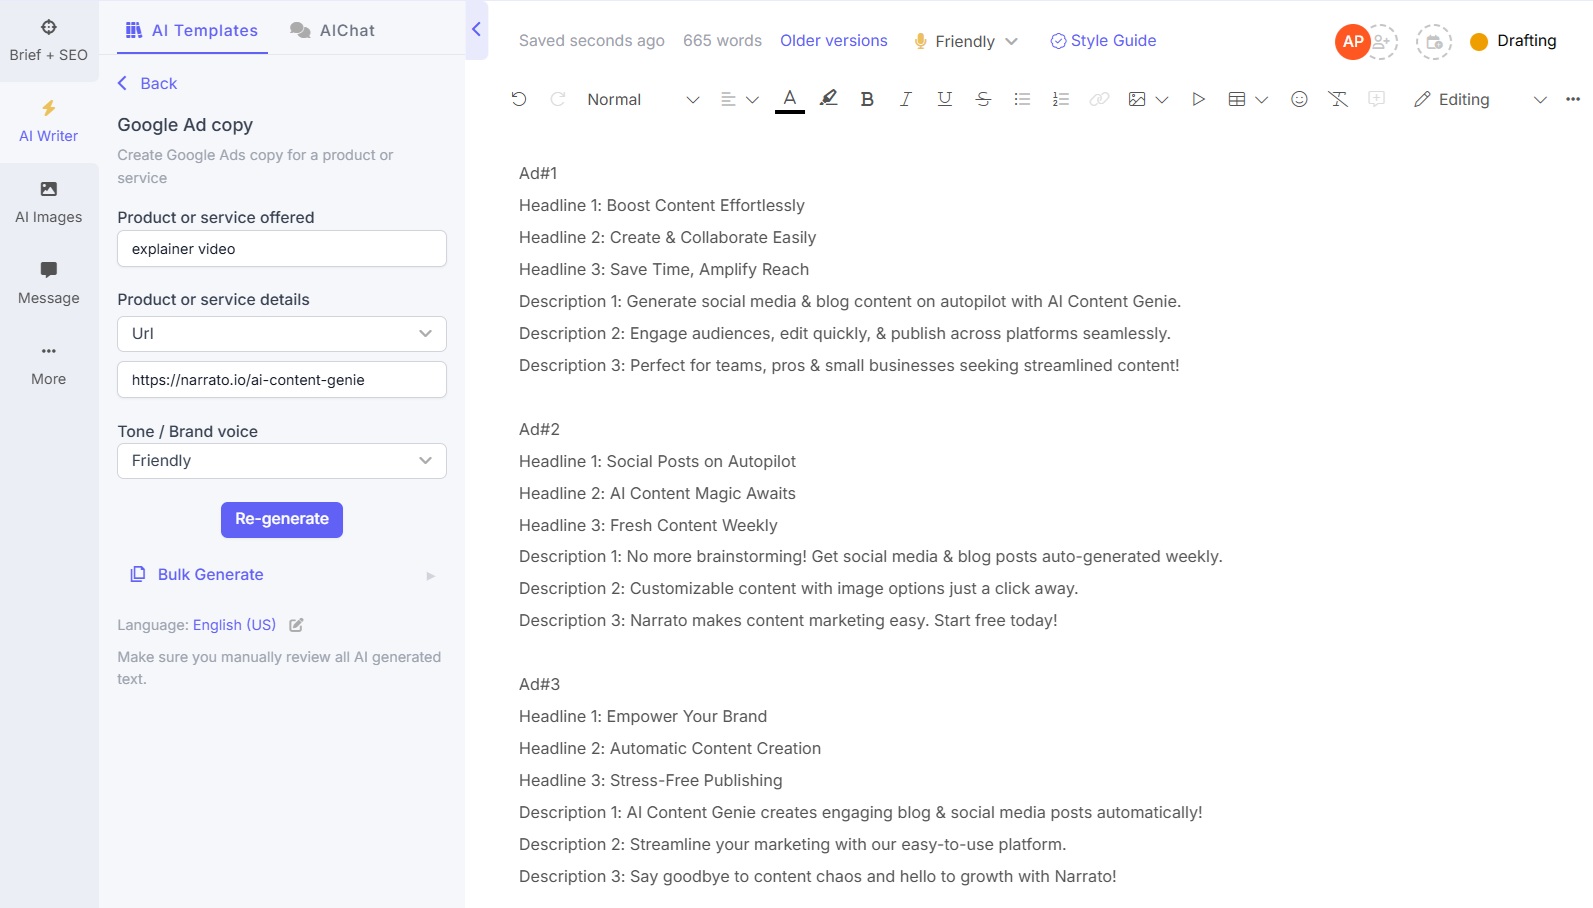Toggle underline formatting
The width and height of the screenshot is (1593, 908).
(x=944, y=99)
